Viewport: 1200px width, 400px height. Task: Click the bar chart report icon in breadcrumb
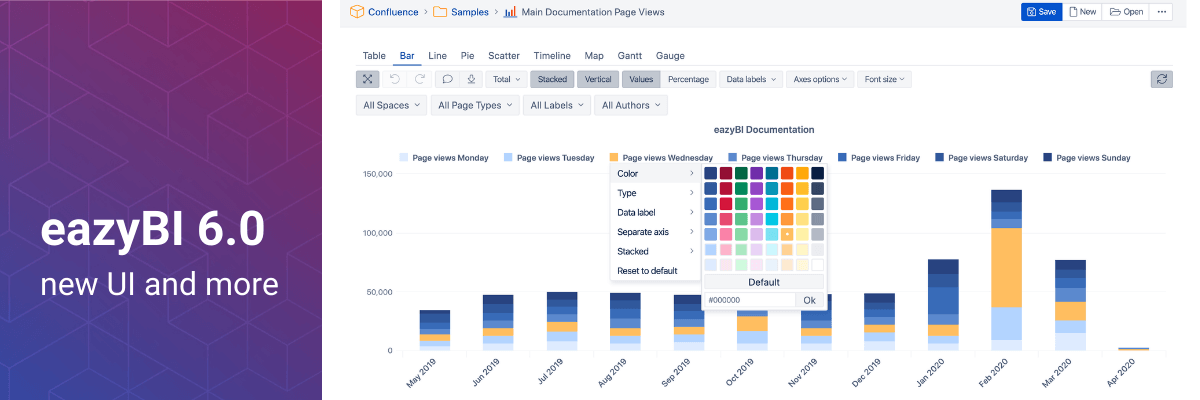[x=510, y=12]
